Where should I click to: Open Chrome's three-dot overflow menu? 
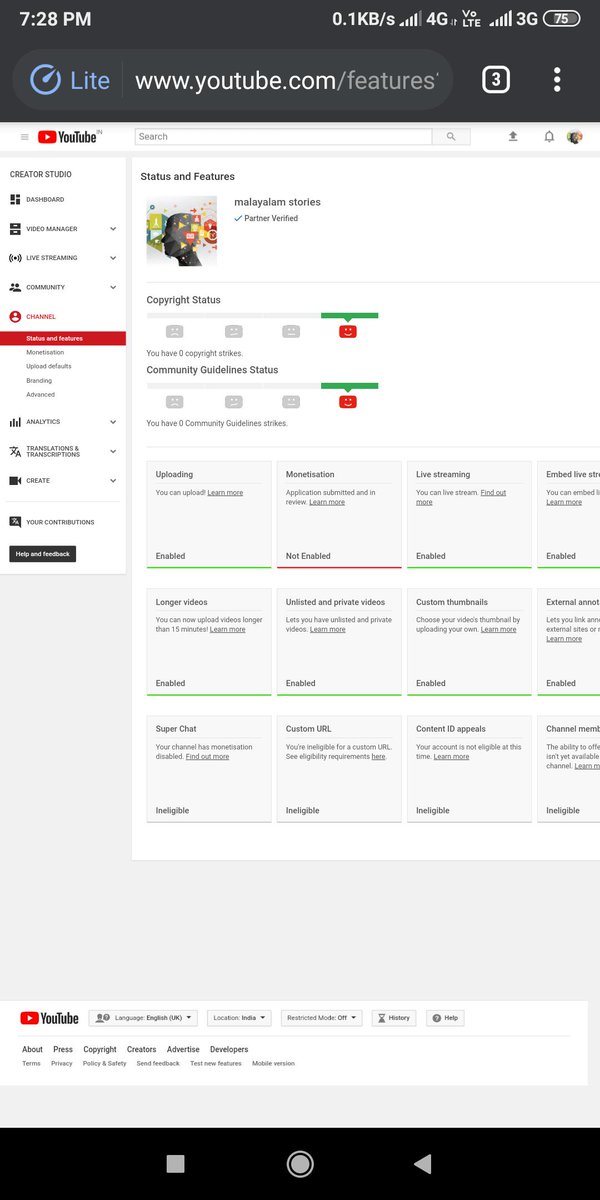tap(557, 80)
